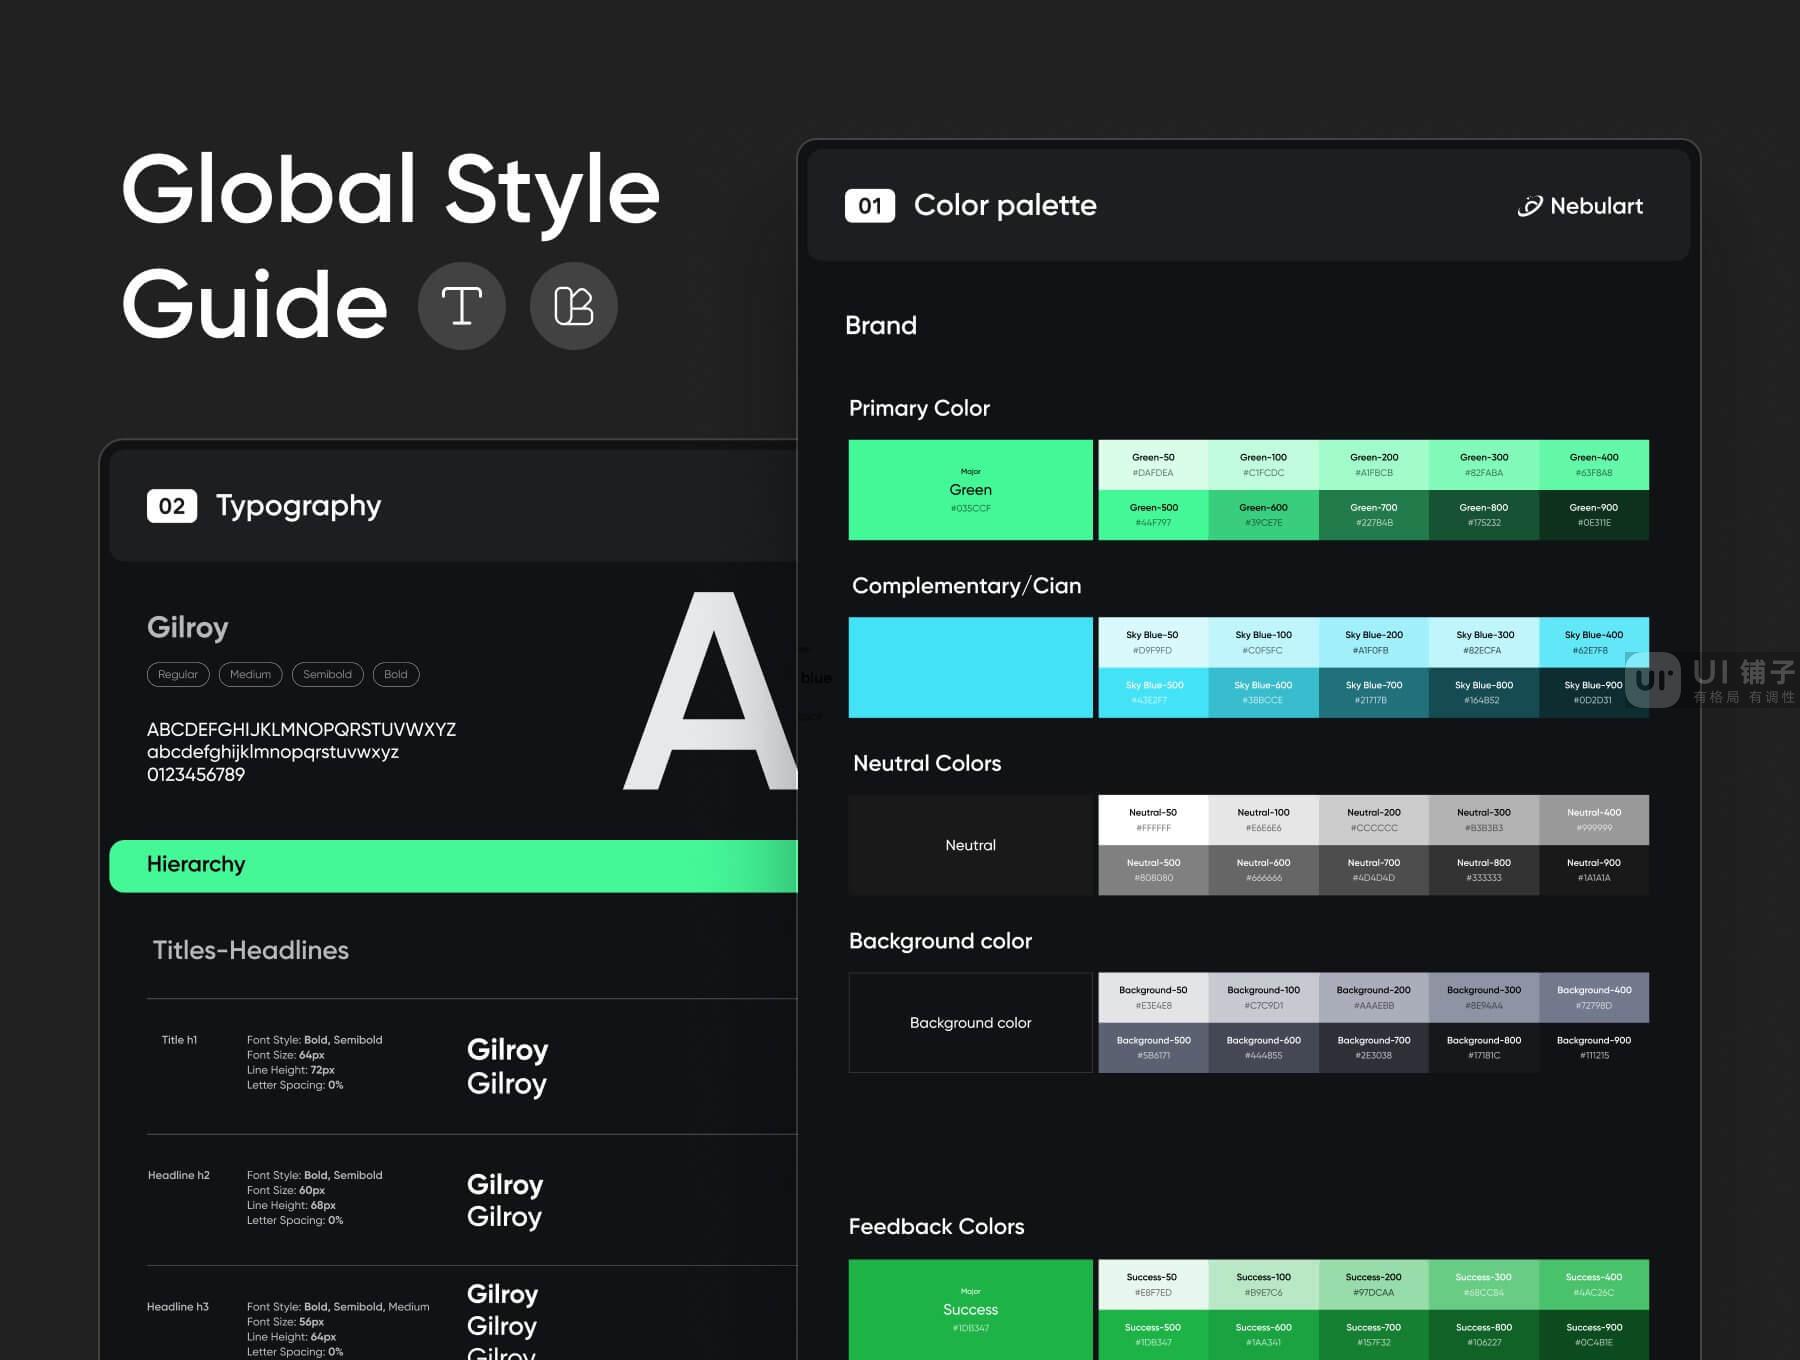1800x1360 pixels.
Task: Pick the Neutral-400 swatch
Action: coord(1594,820)
